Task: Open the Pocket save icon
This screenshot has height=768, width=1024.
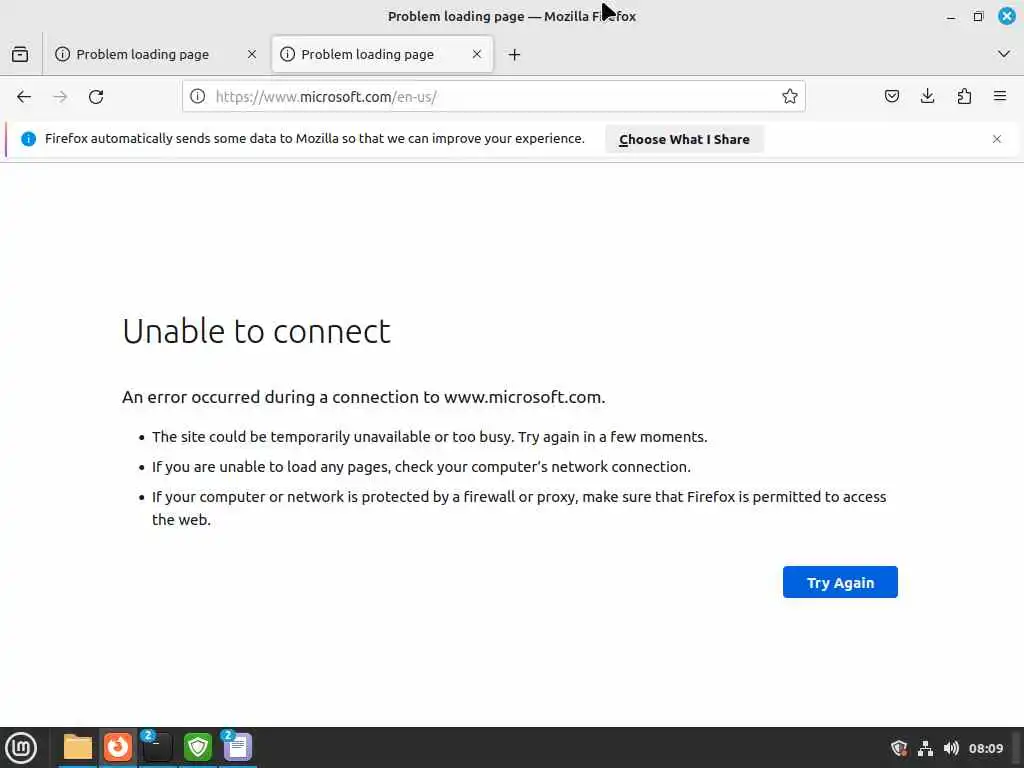Action: click(x=891, y=97)
